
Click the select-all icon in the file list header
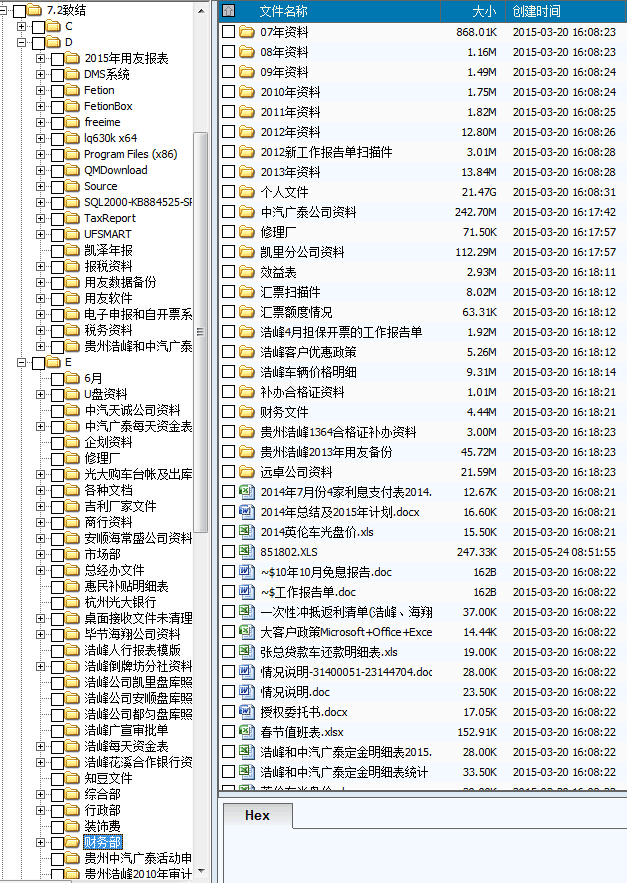[x=228, y=11]
